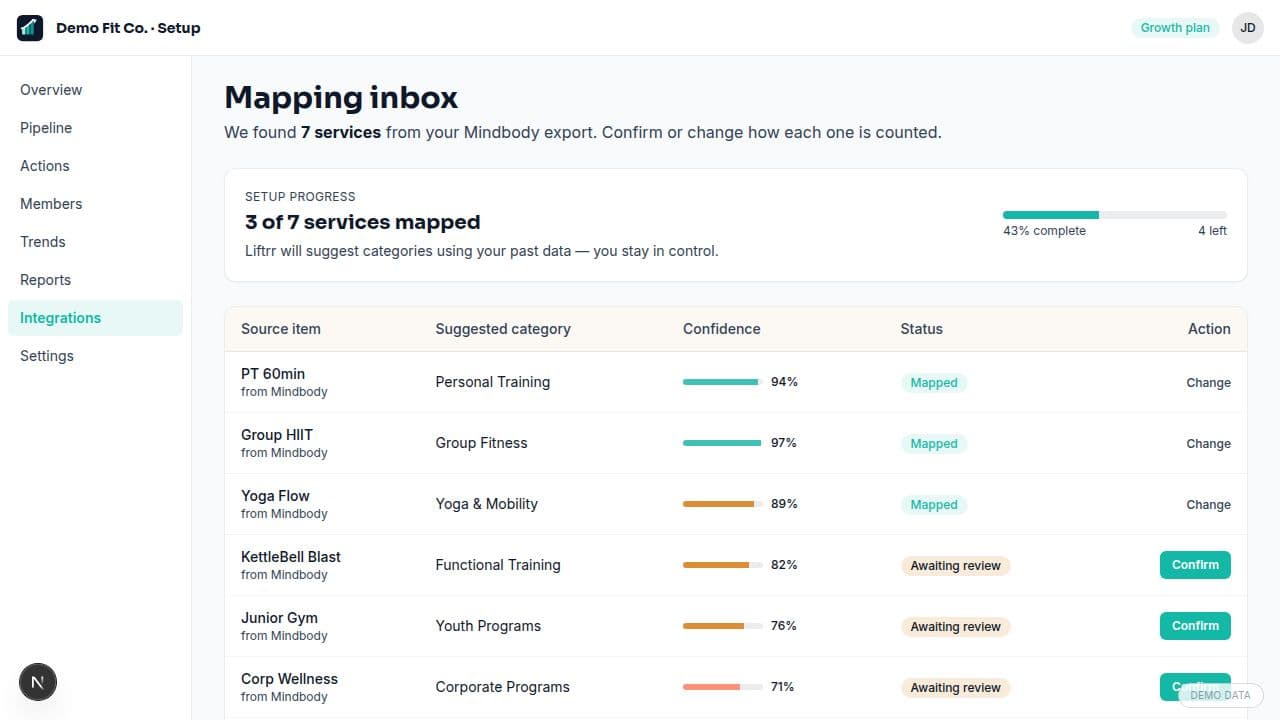Click PT 60min confidence bar
The image size is (1280, 720).
coord(722,382)
